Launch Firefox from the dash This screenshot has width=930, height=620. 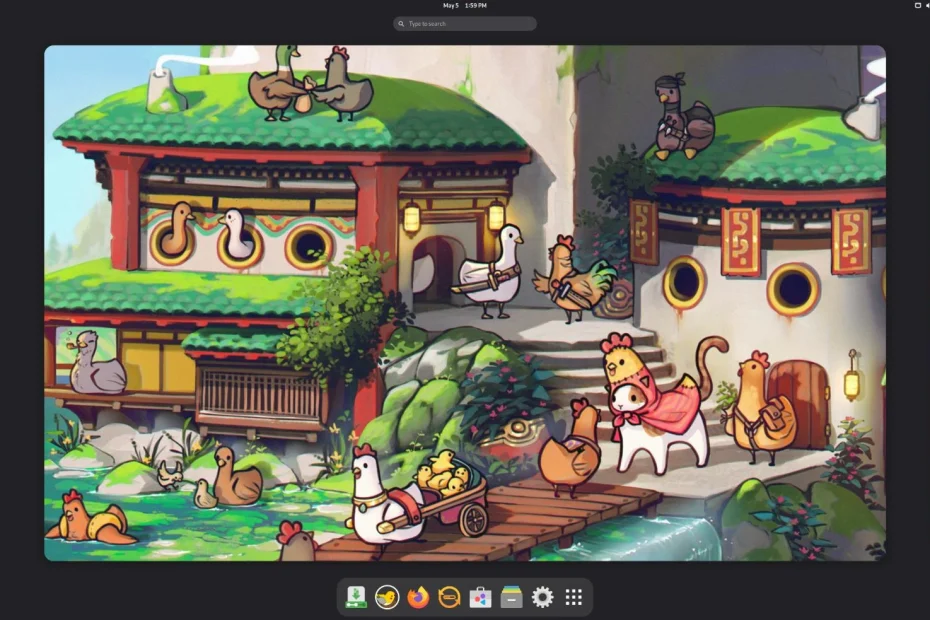coord(418,597)
